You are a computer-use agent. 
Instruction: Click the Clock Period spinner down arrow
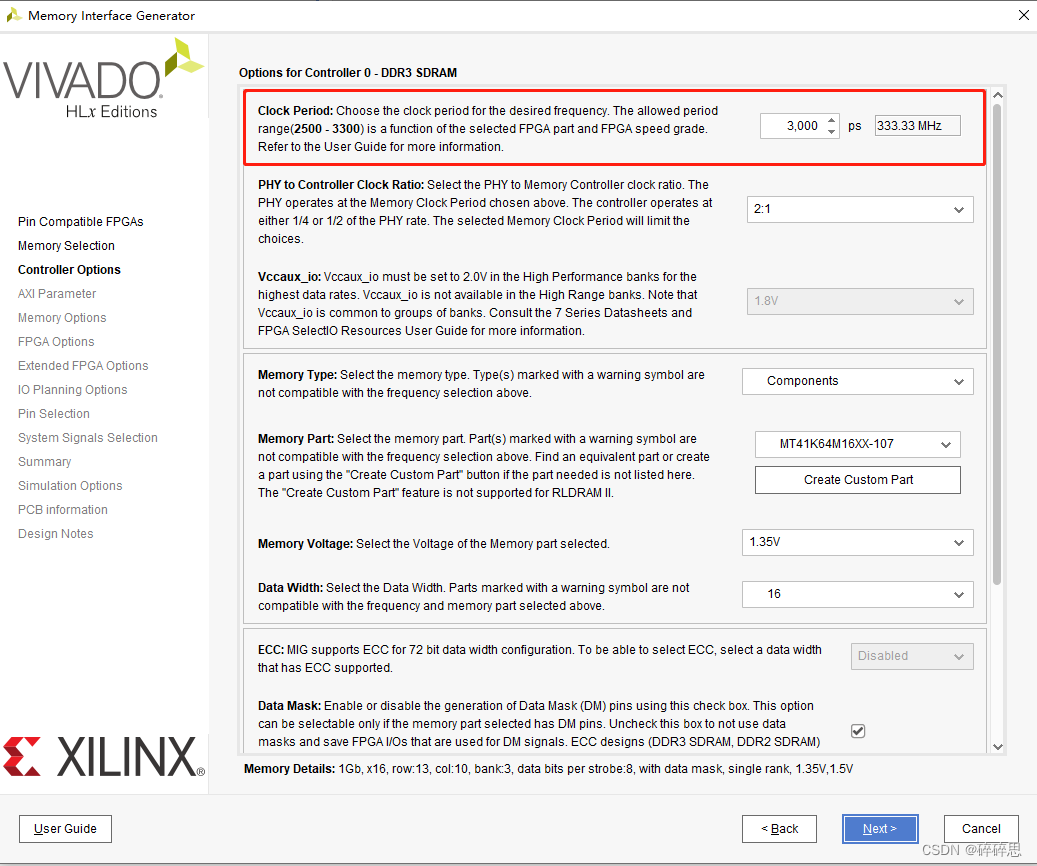pyautogui.click(x=831, y=131)
